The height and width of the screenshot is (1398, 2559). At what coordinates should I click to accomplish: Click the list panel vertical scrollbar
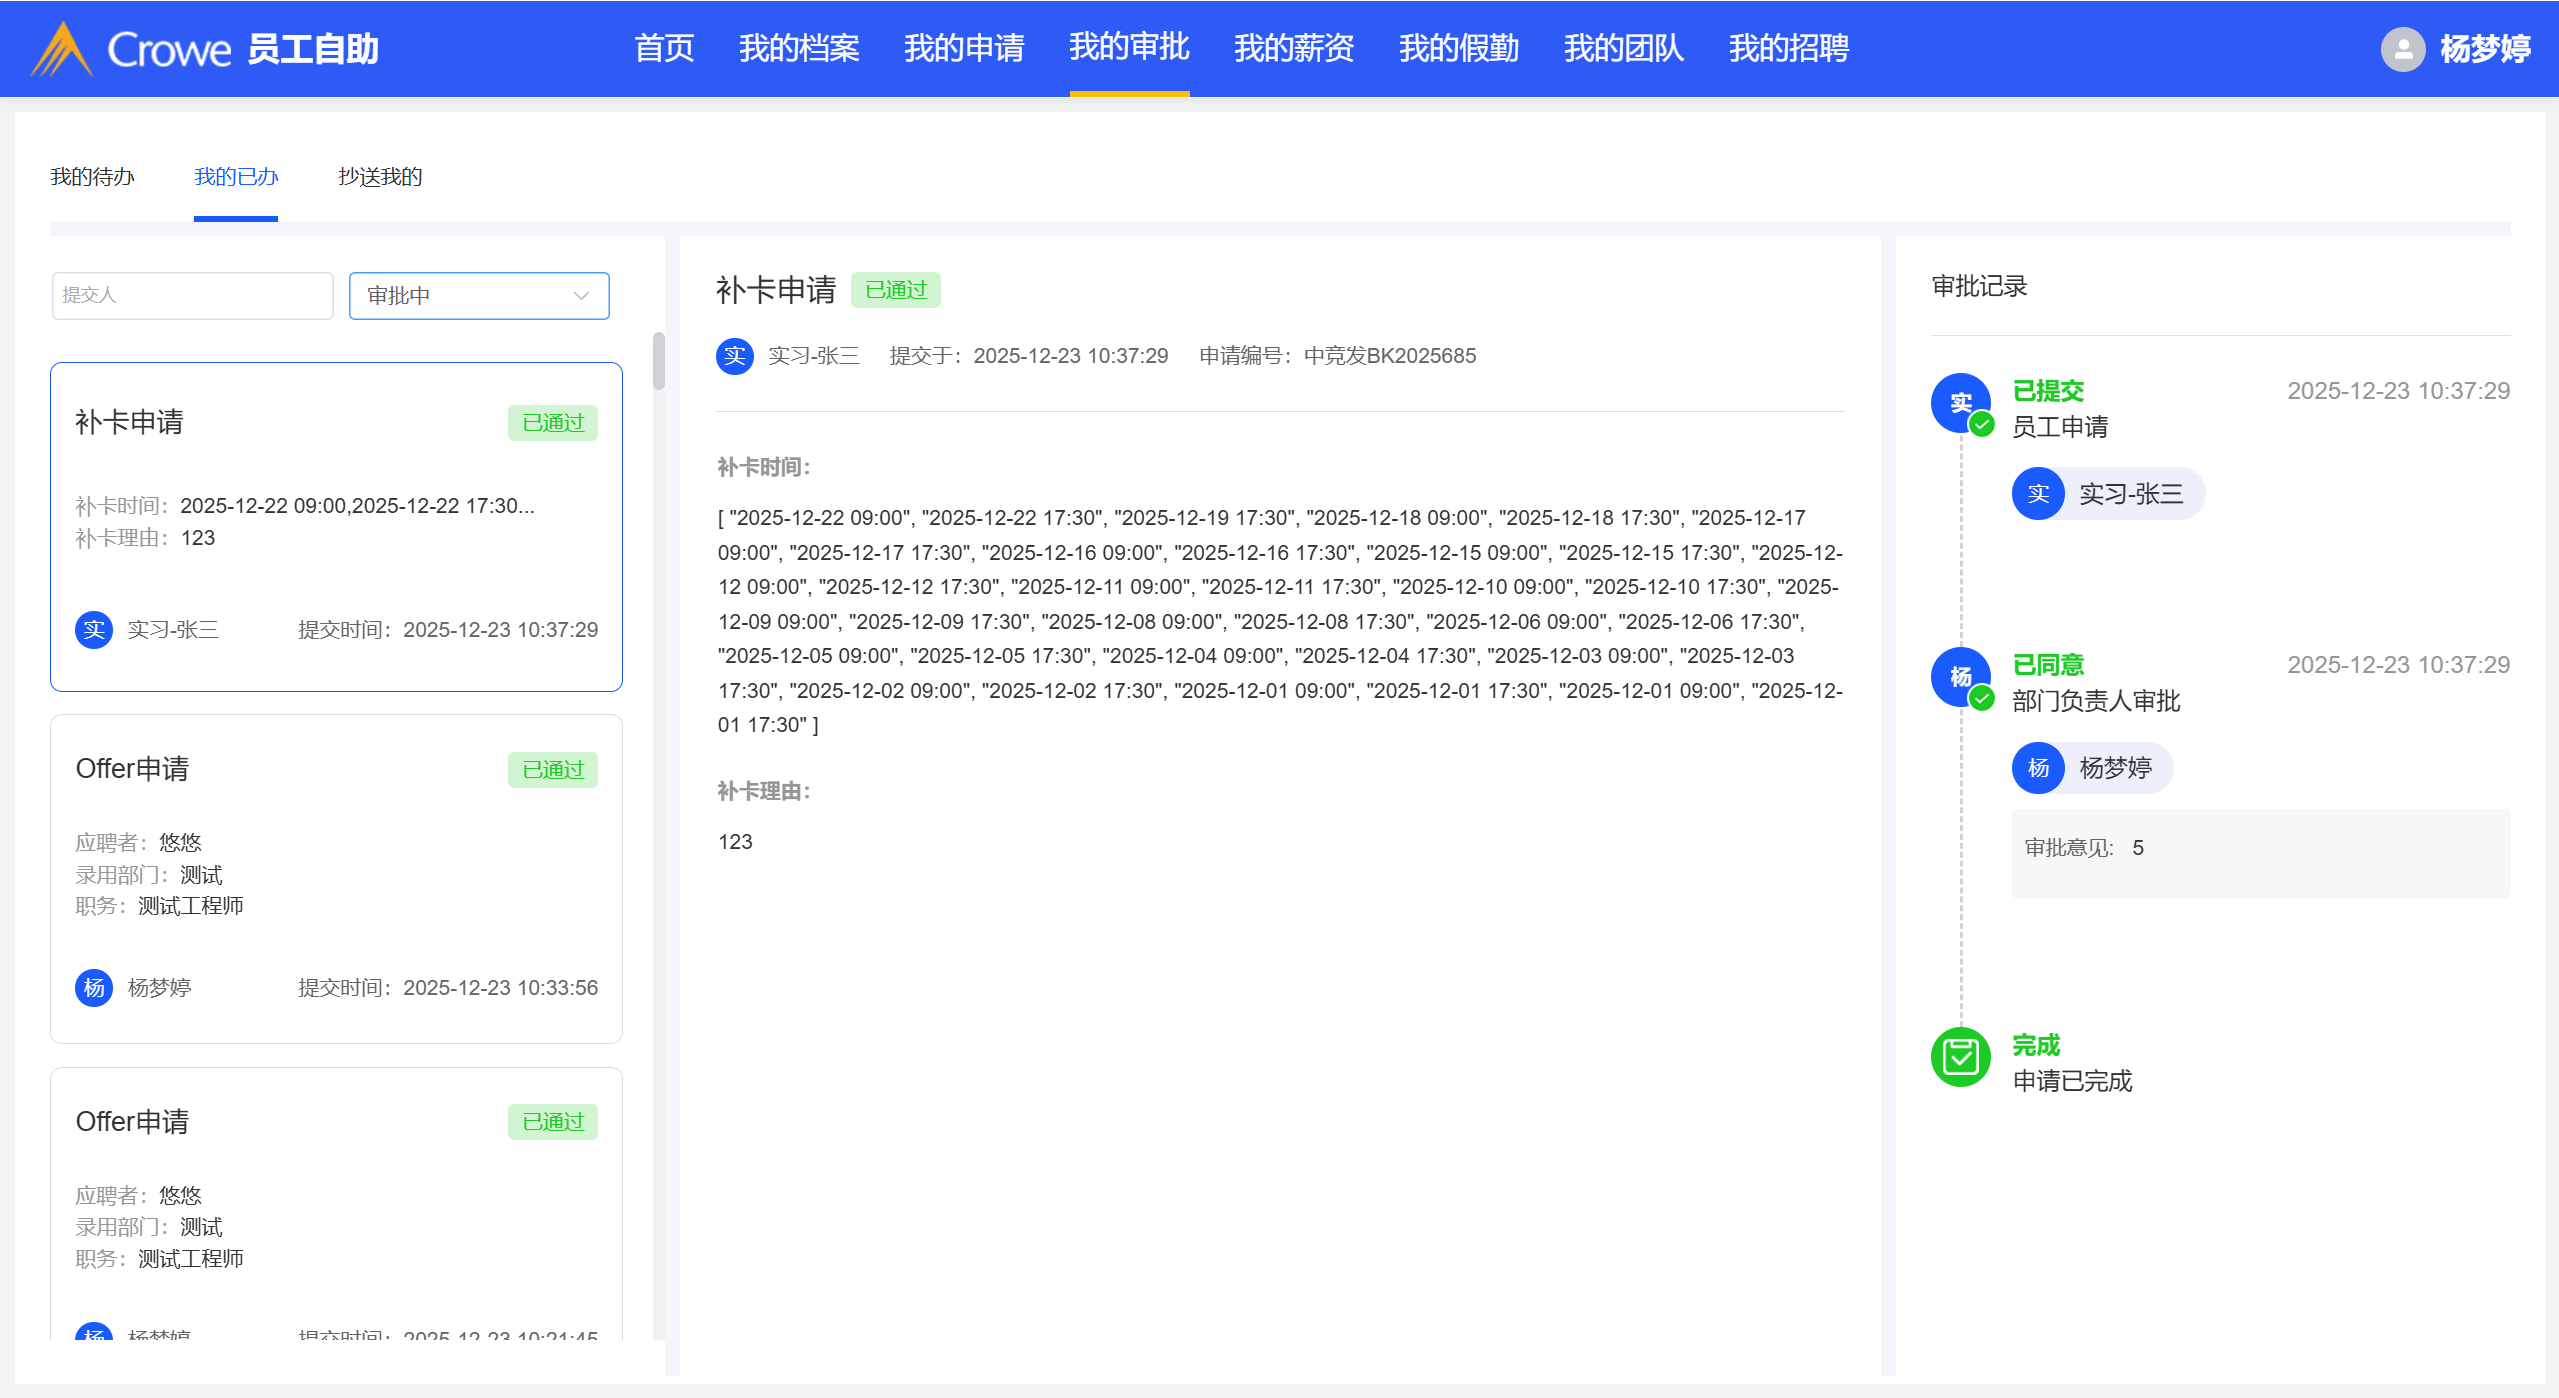click(658, 361)
